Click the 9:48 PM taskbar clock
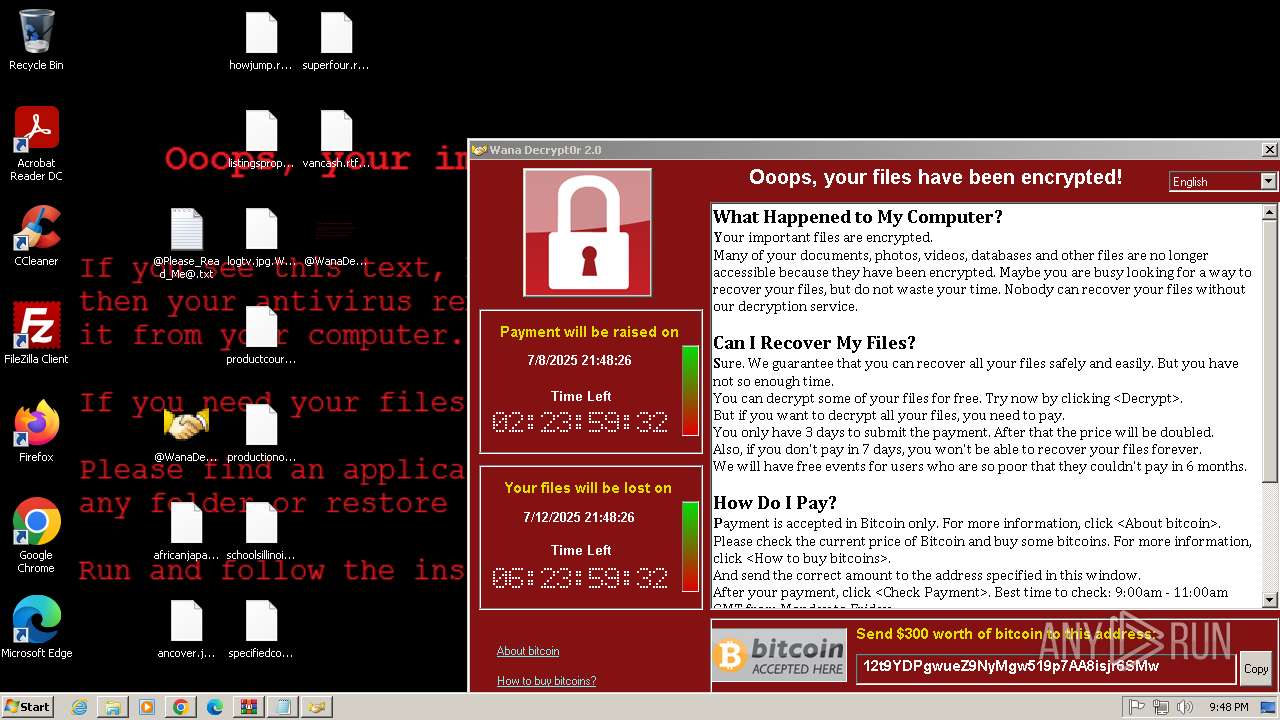This screenshot has width=1280, height=720. click(1228, 707)
